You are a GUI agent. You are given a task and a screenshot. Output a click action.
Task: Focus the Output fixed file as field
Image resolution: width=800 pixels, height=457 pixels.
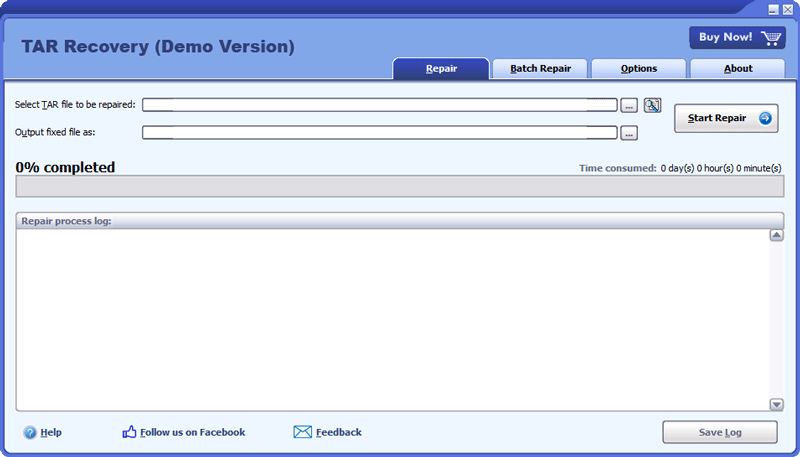pyautogui.click(x=380, y=133)
